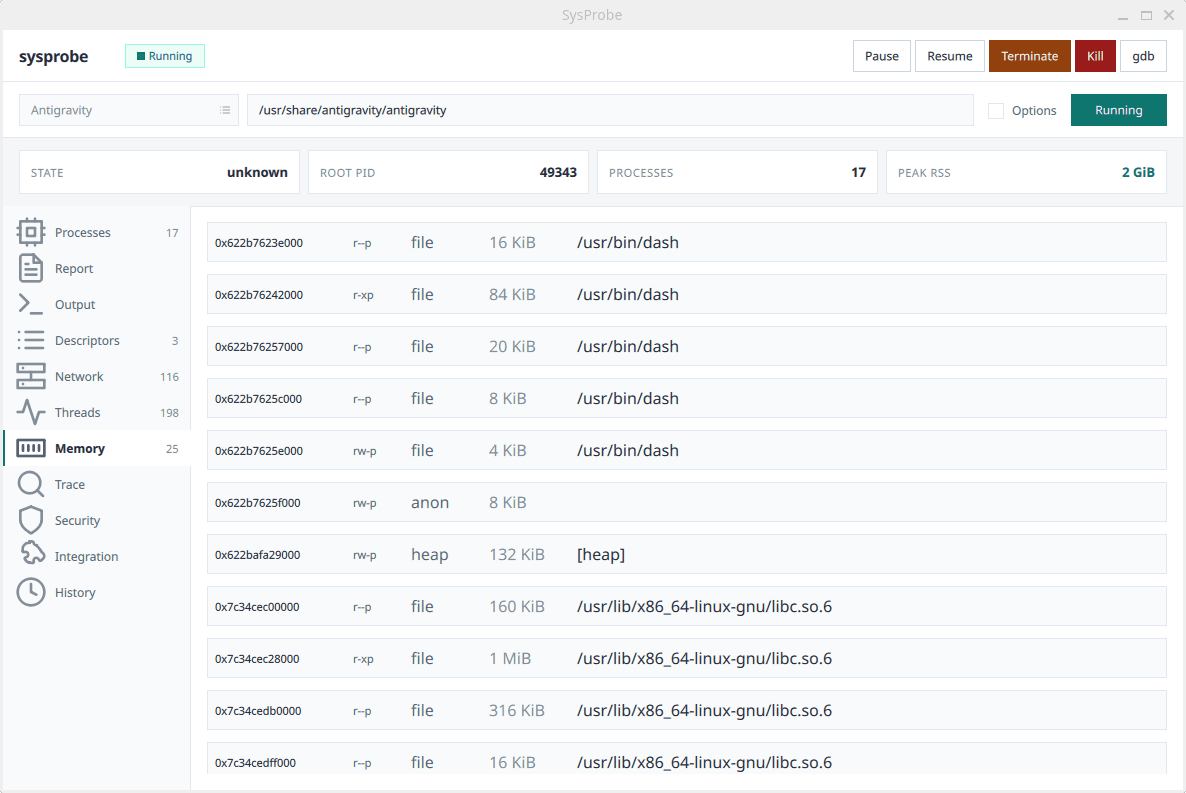
Task: Click the Network server icon
Action: pyautogui.click(x=31, y=376)
